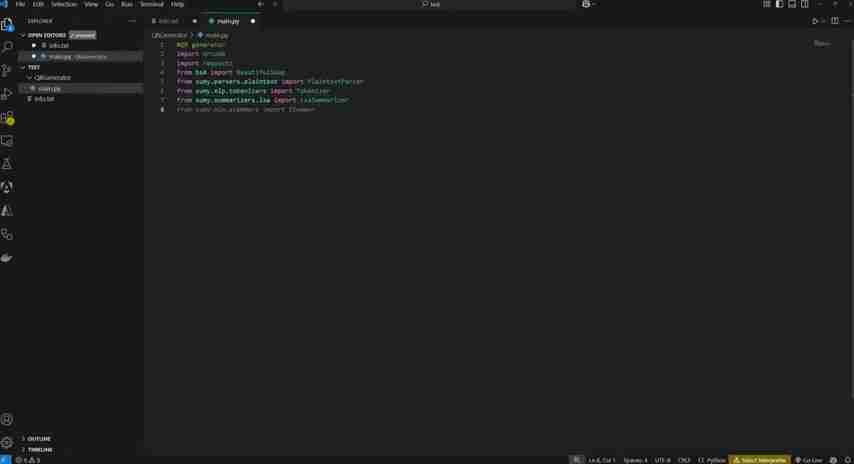The image size is (854, 464).
Task: Toggle the bottom Panel visibility
Action: click(x=792, y=4)
